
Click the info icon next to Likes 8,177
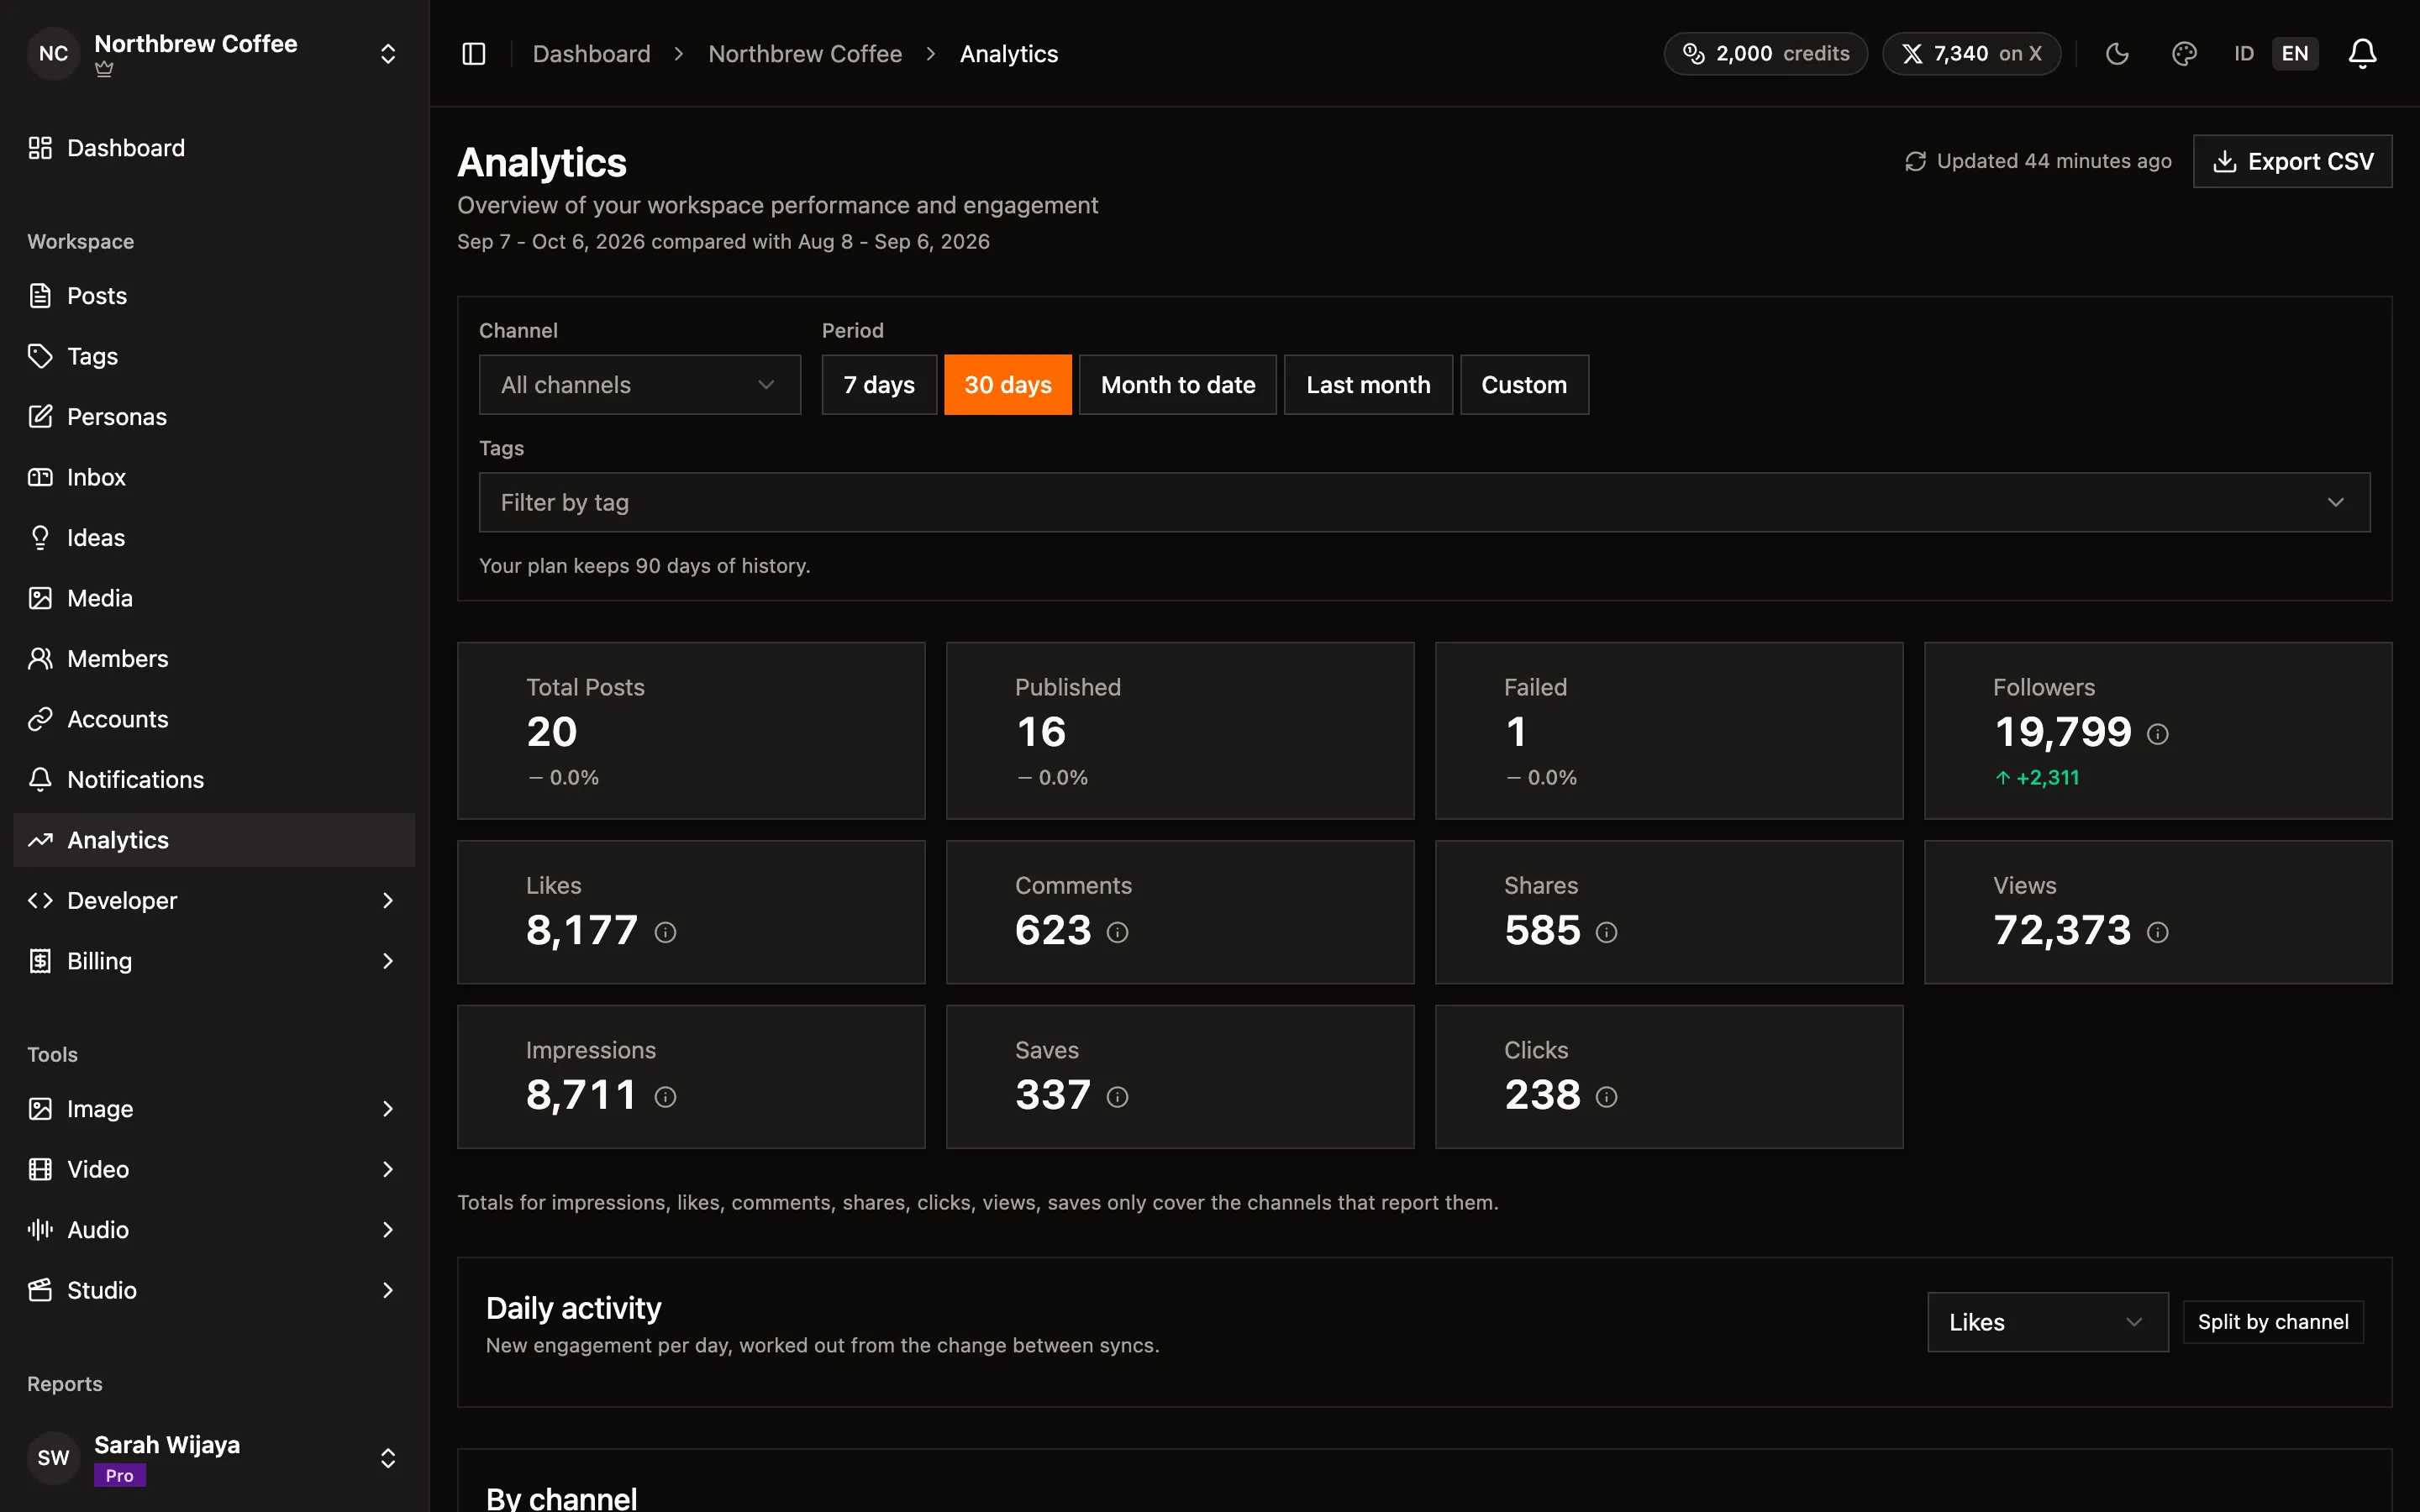pyautogui.click(x=665, y=932)
